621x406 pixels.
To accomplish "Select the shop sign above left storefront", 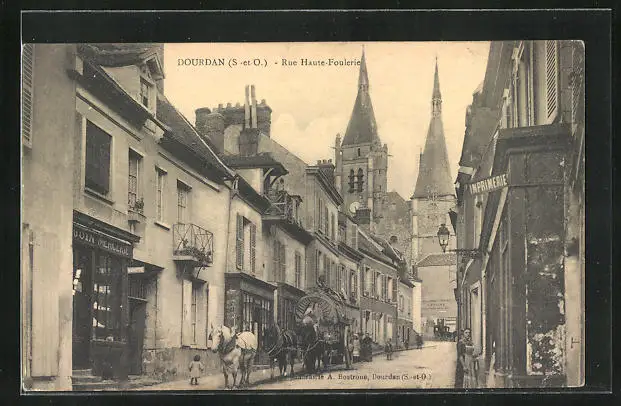I will pos(102,240).
